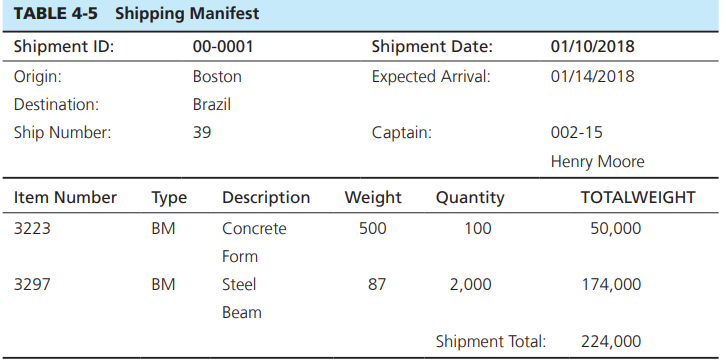Select the TOTALWEIGHT column header
The height and width of the screenshot is (364, 724).
[638, 198]
